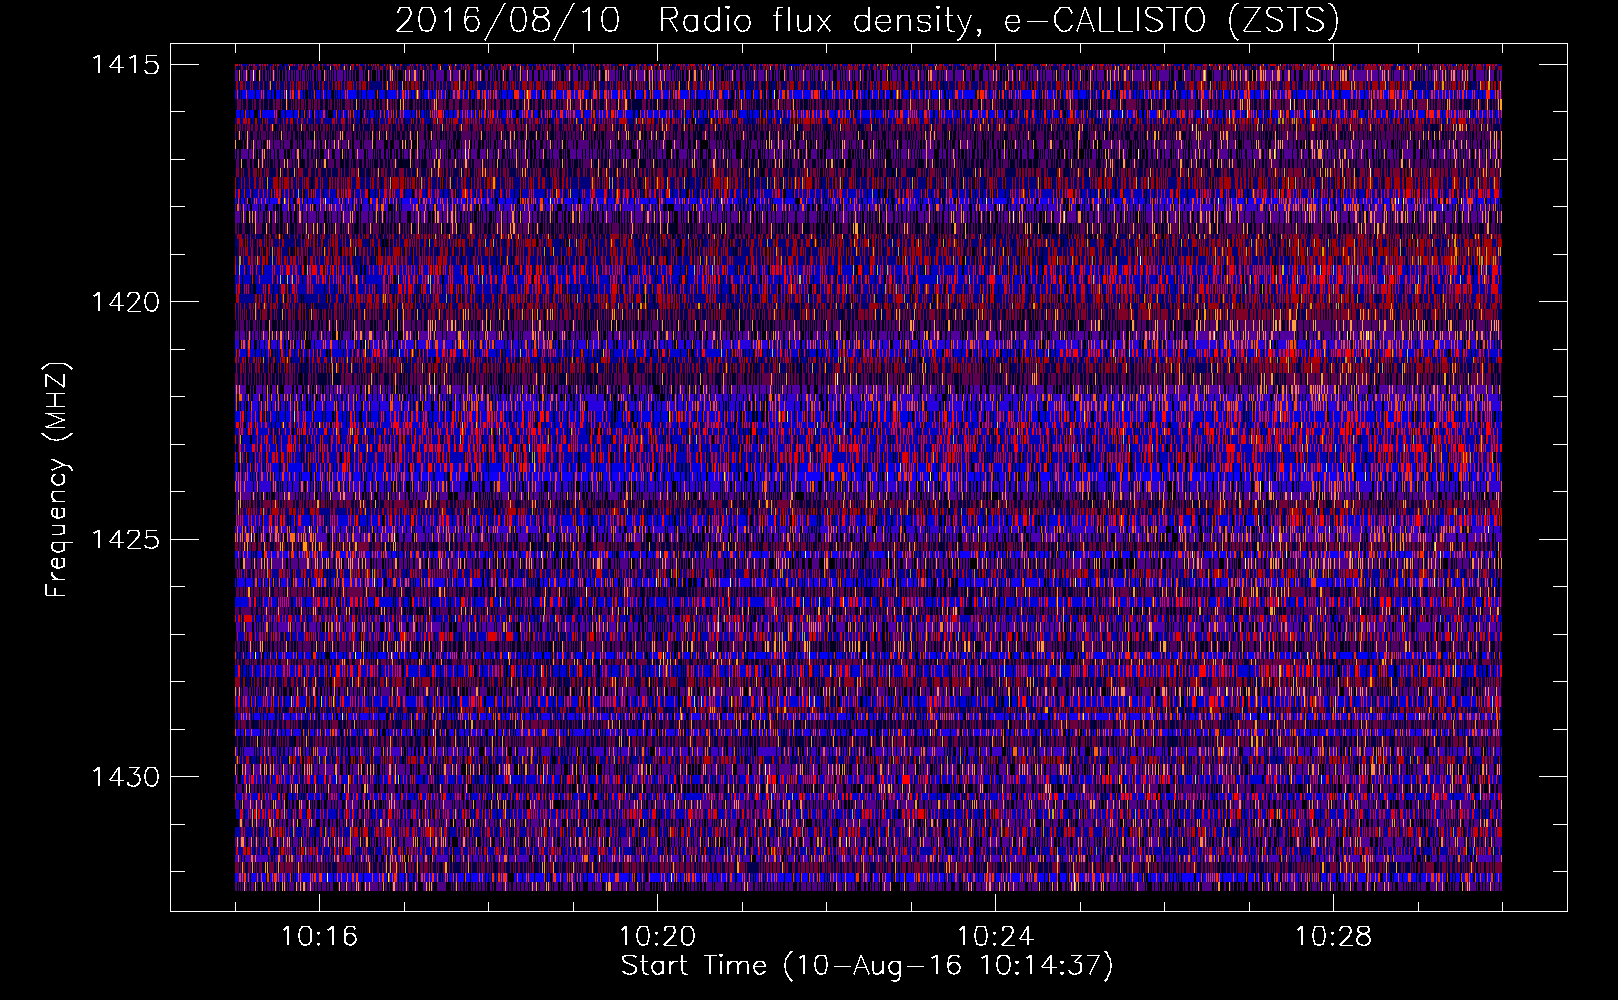The image size is (1618, 1000).
Task: Click the frequency label 1430
Action: (125, 777)
